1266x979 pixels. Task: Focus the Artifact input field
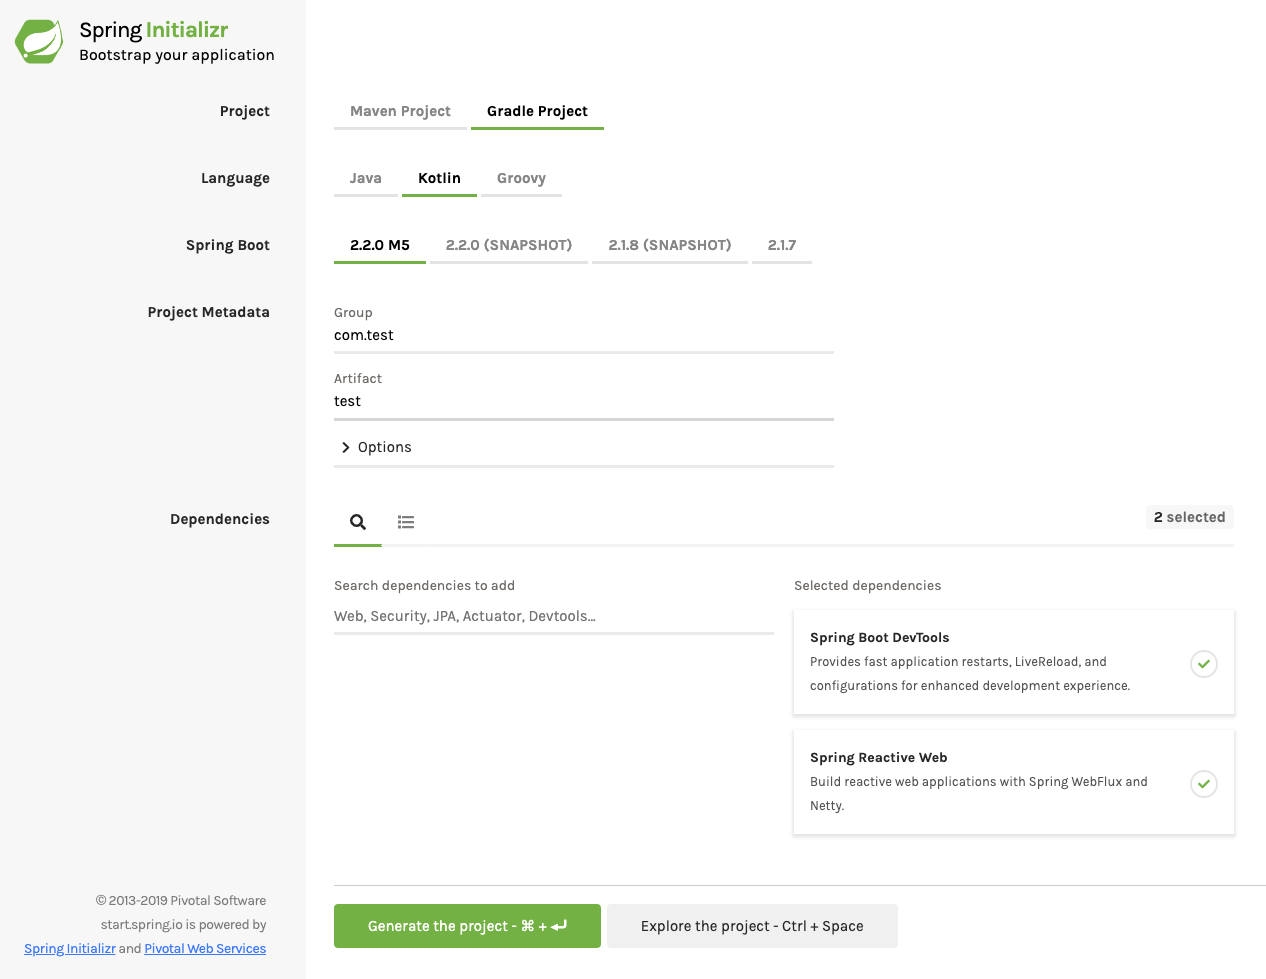coord(584,402)
